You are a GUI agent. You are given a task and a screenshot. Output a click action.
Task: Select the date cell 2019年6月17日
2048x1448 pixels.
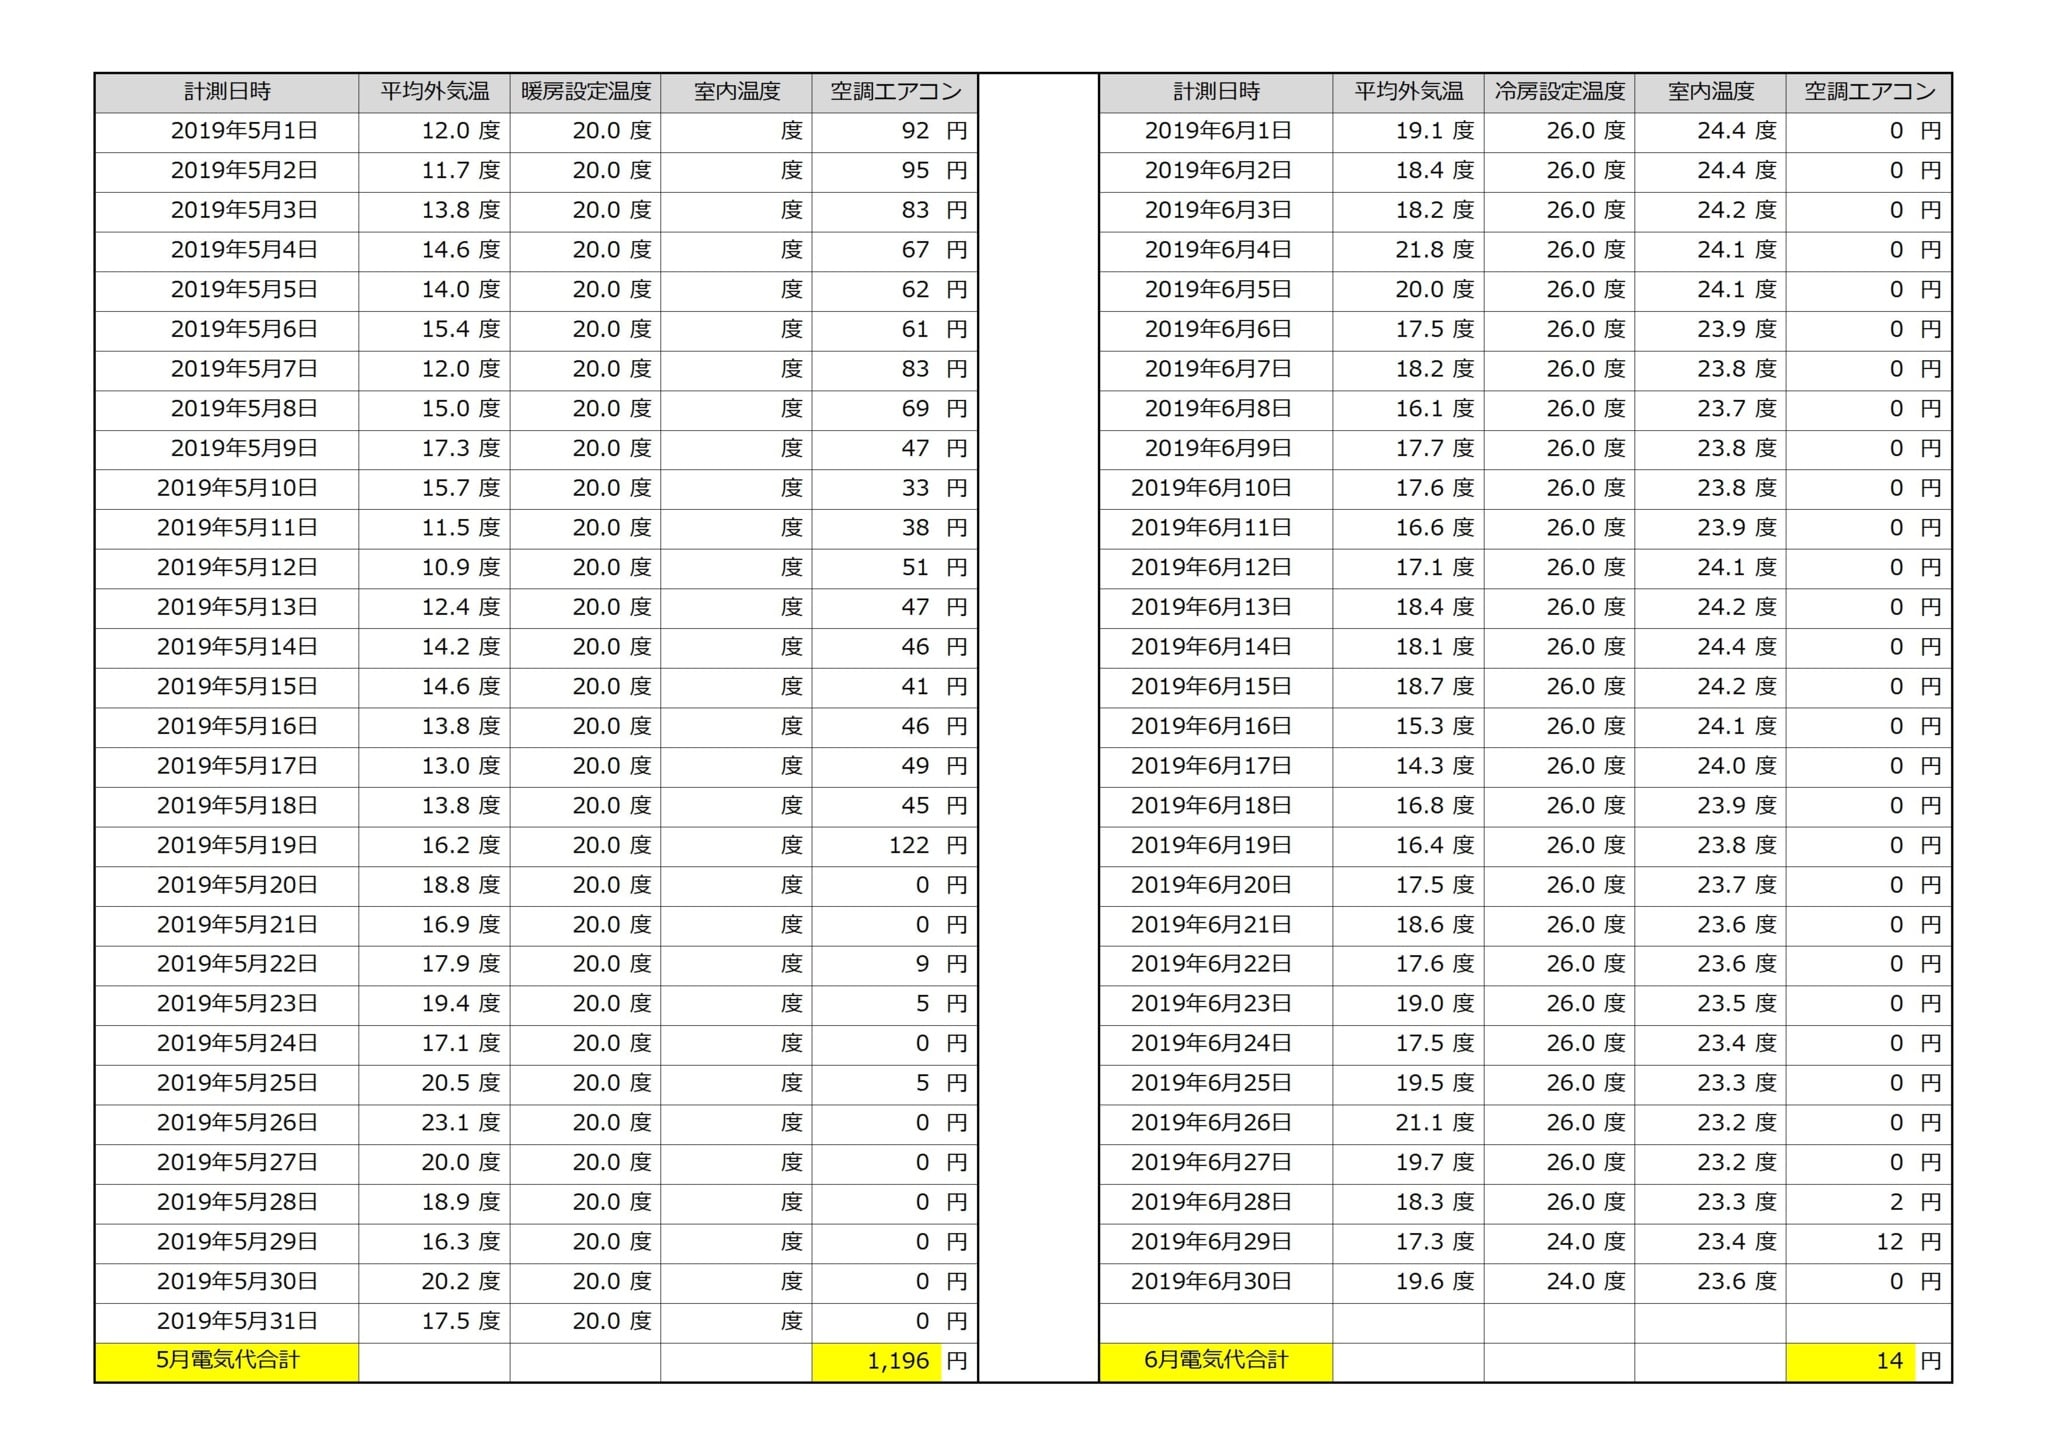pyautogui.click(x=1216, y=767)
